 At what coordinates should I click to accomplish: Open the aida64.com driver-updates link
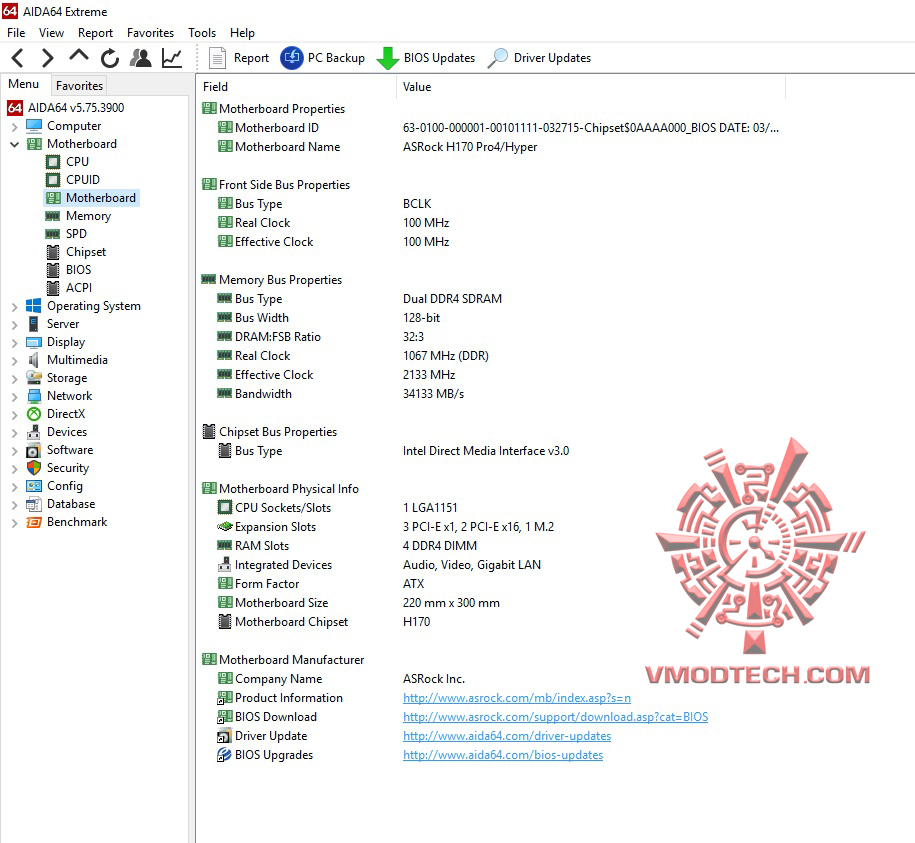(507, 736)
